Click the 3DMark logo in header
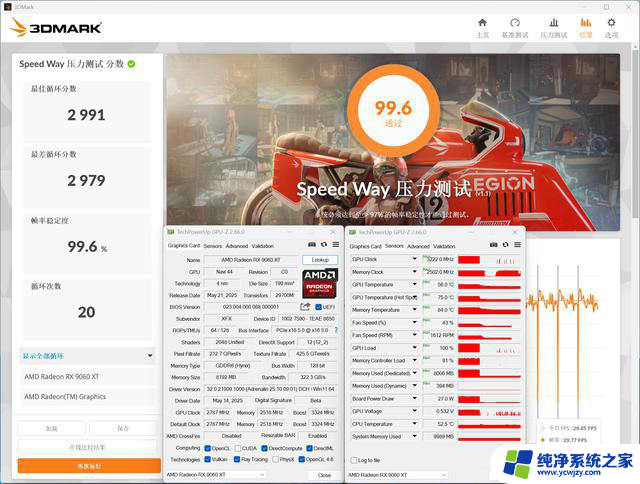This screenshot has width=640, height=484. click(56, 27)
